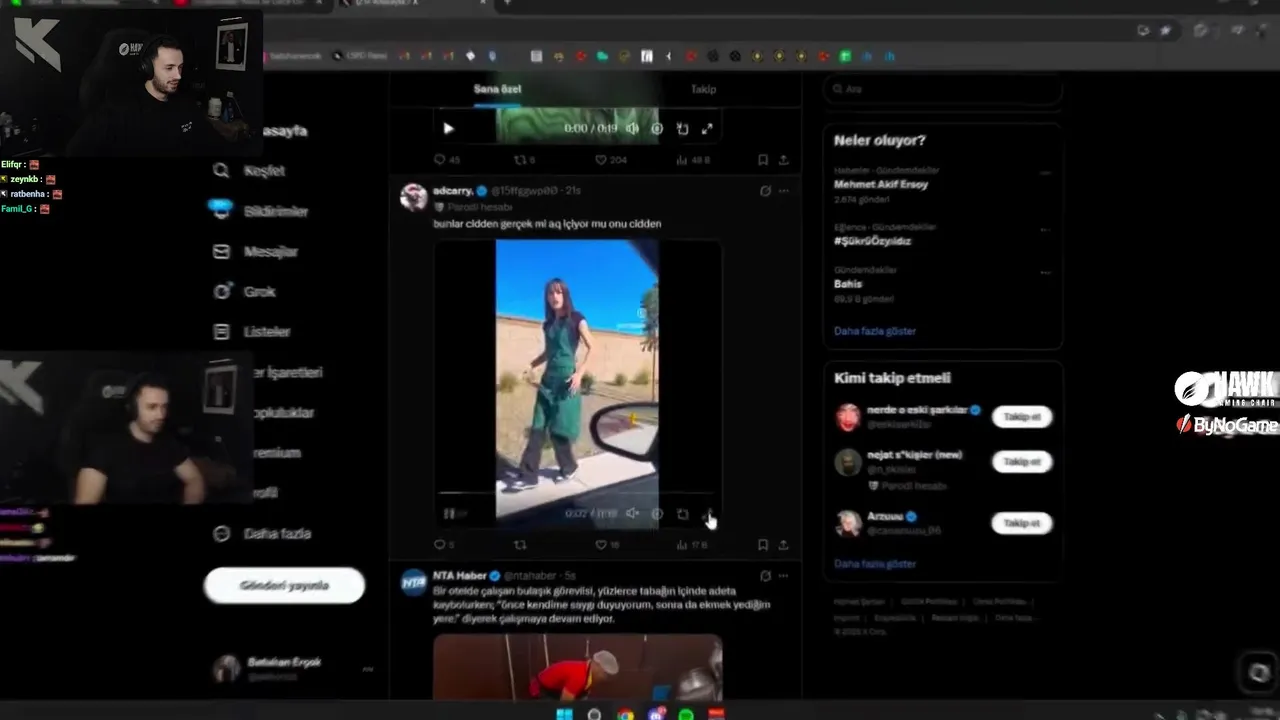Open Spotify from the taskbar
This screenshot has height=720, width=1280.
point(686,714)
